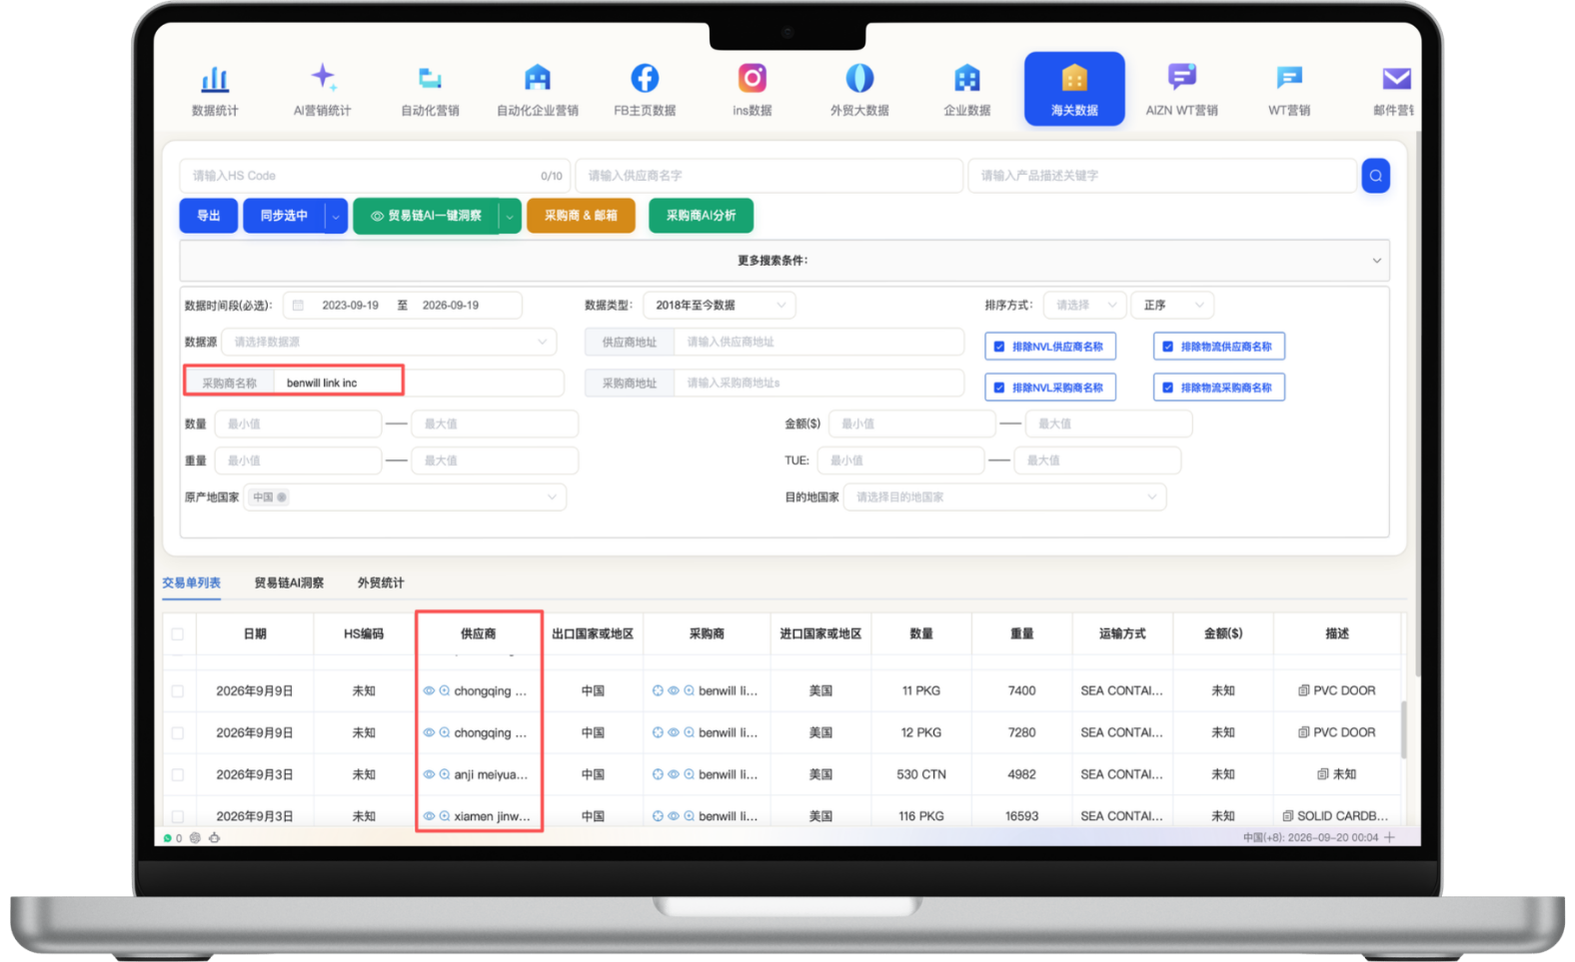This screenshot has width=1575, height=962.
Task: Toggle 排除物流供应商名称 checkbox
Action: [1167, 347]
